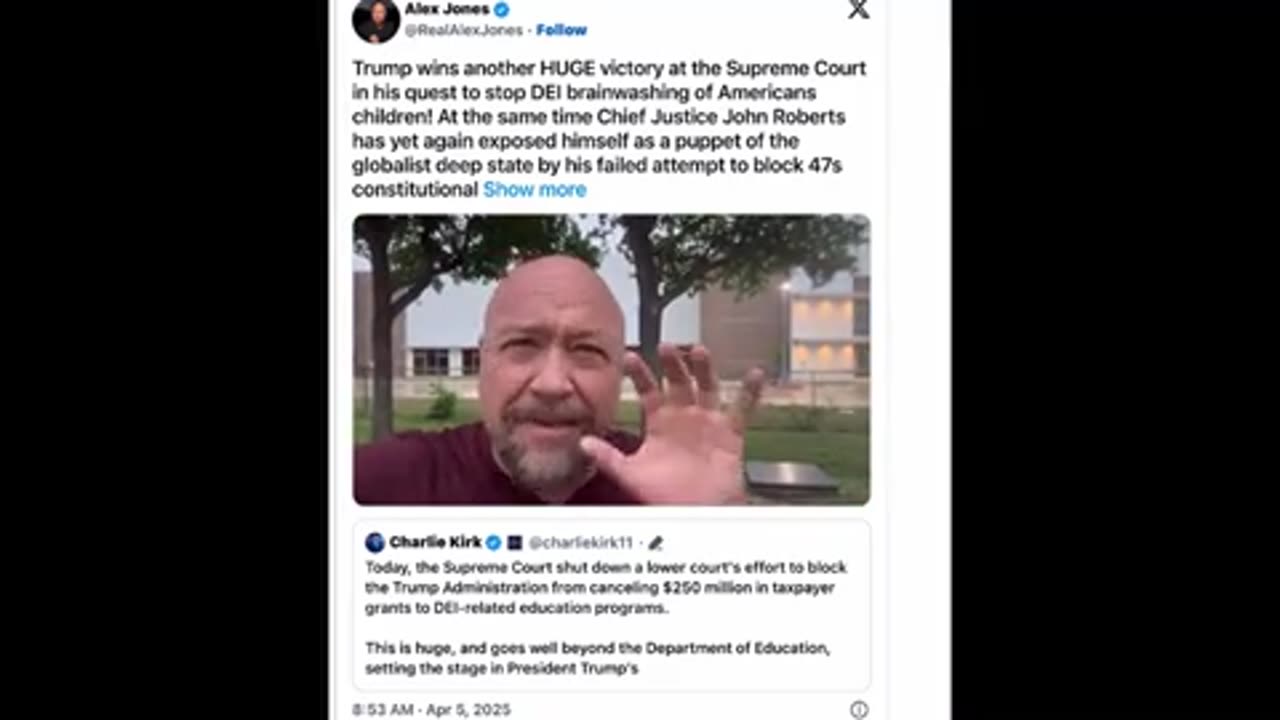Open the @charliekirk11 handle link

tap(581, 543)
